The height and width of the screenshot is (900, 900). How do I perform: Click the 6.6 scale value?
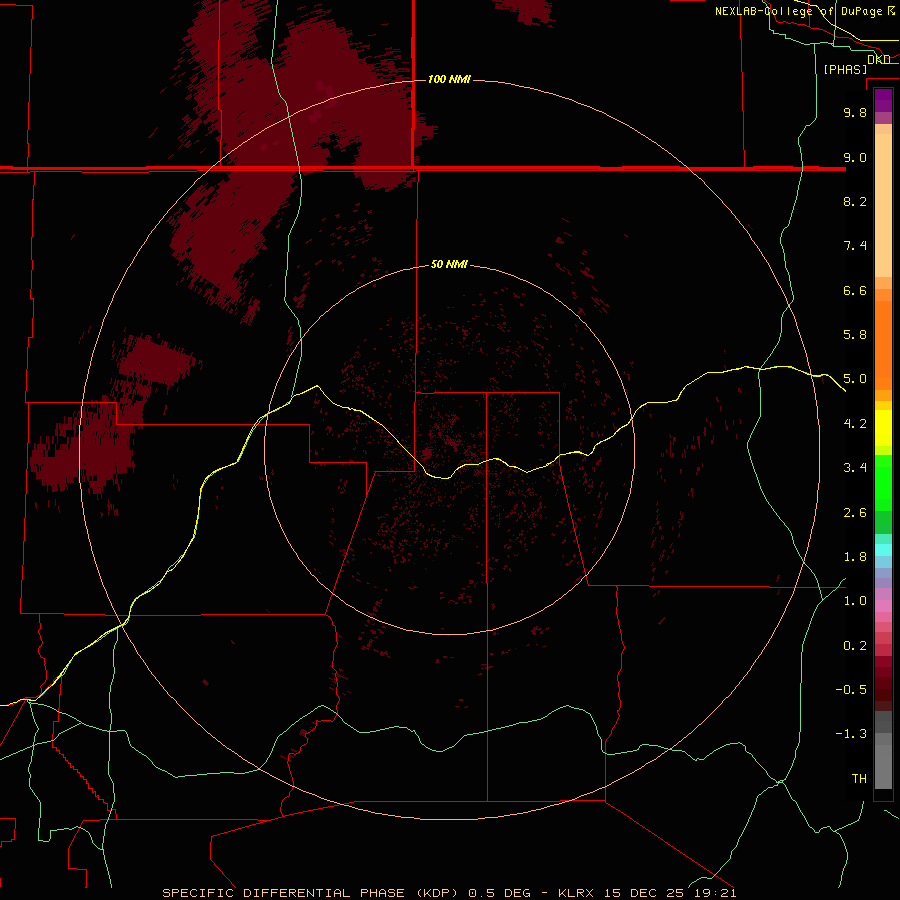855,290
